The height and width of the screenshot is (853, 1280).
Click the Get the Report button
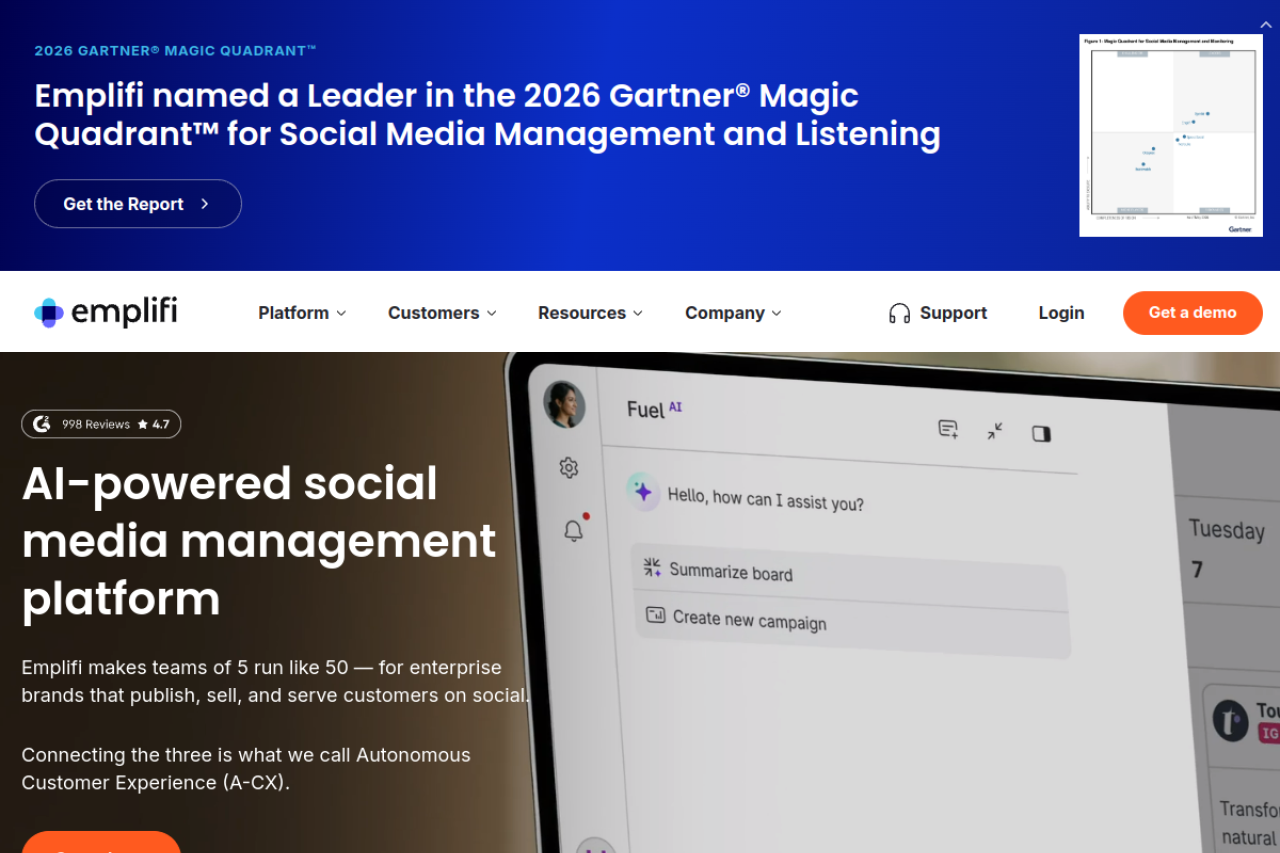pos(138,204)
